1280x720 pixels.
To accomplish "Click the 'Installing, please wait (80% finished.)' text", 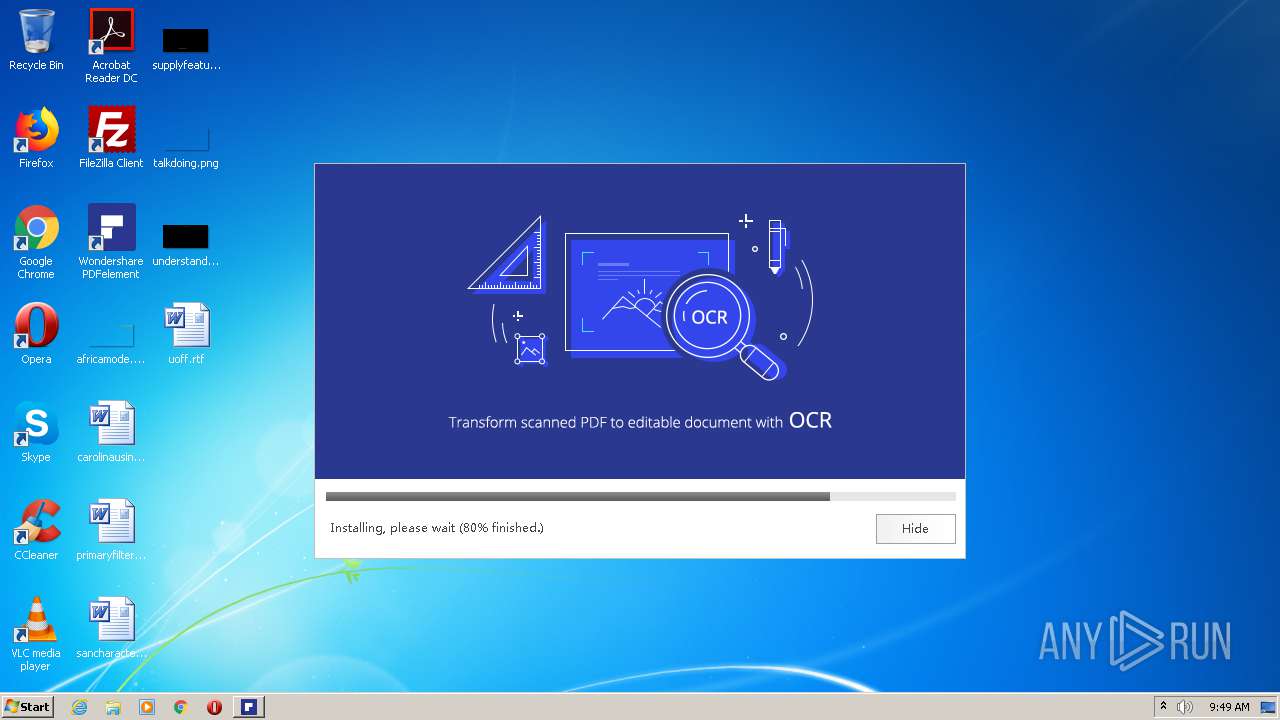I will pos(437,528).
